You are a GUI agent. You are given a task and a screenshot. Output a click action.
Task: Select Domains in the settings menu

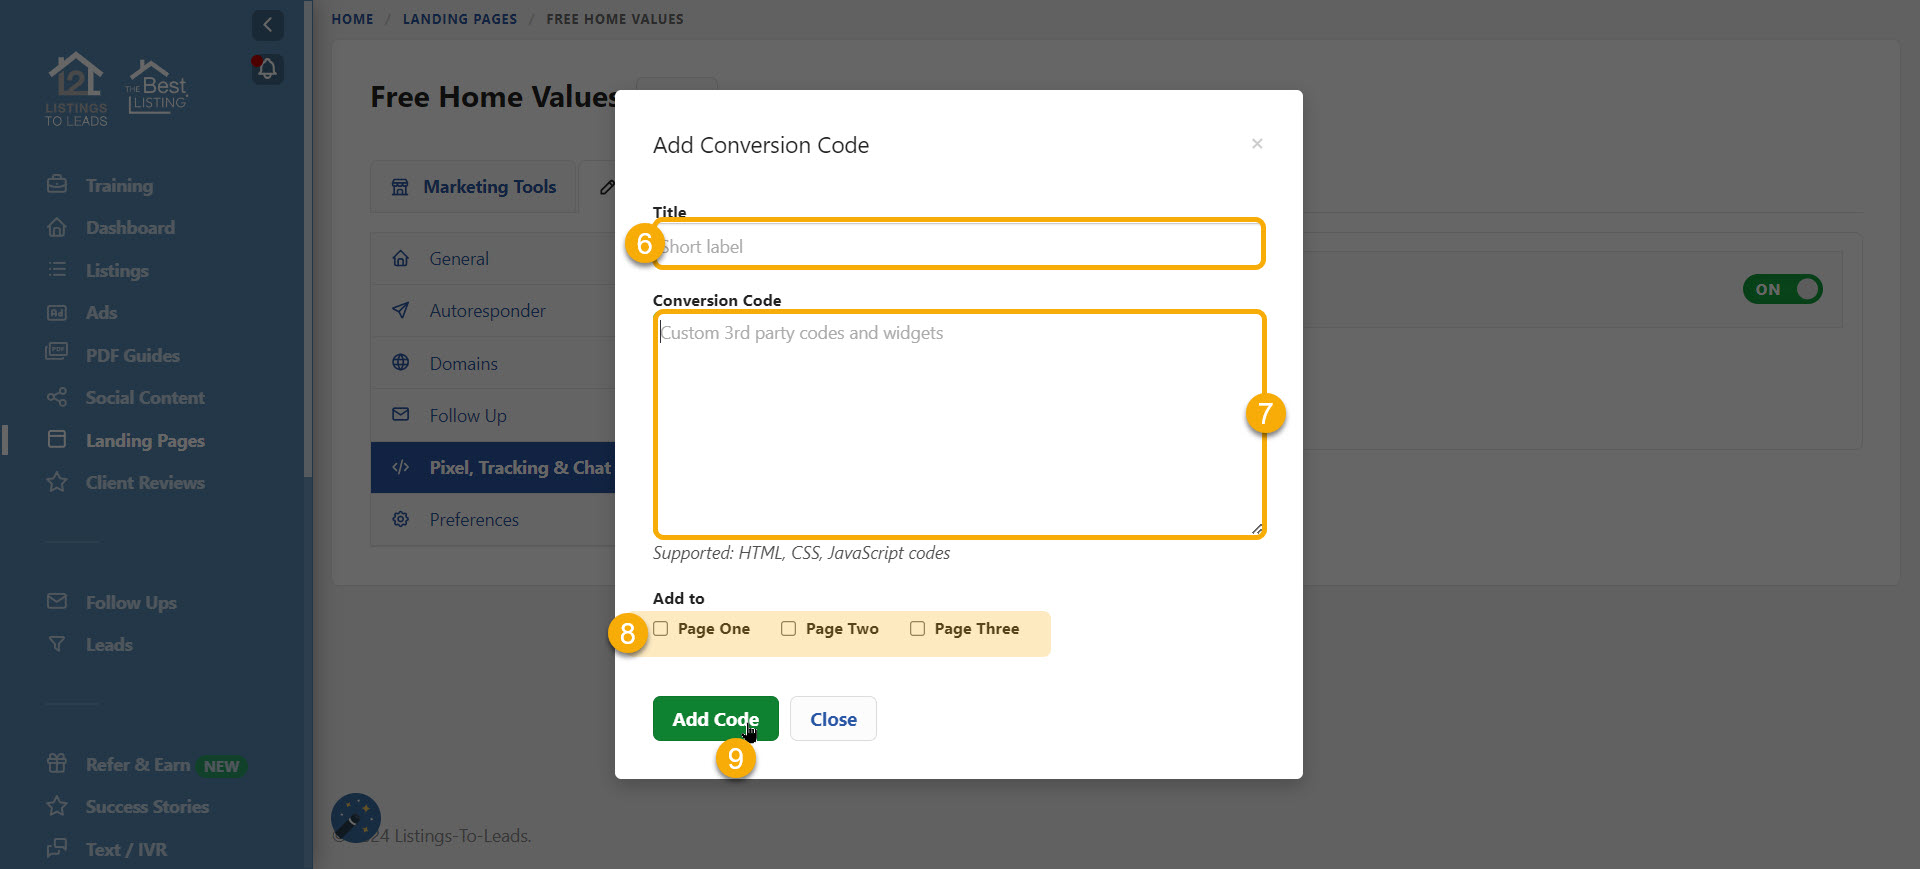pyautogui.click(x=463, y=364)
